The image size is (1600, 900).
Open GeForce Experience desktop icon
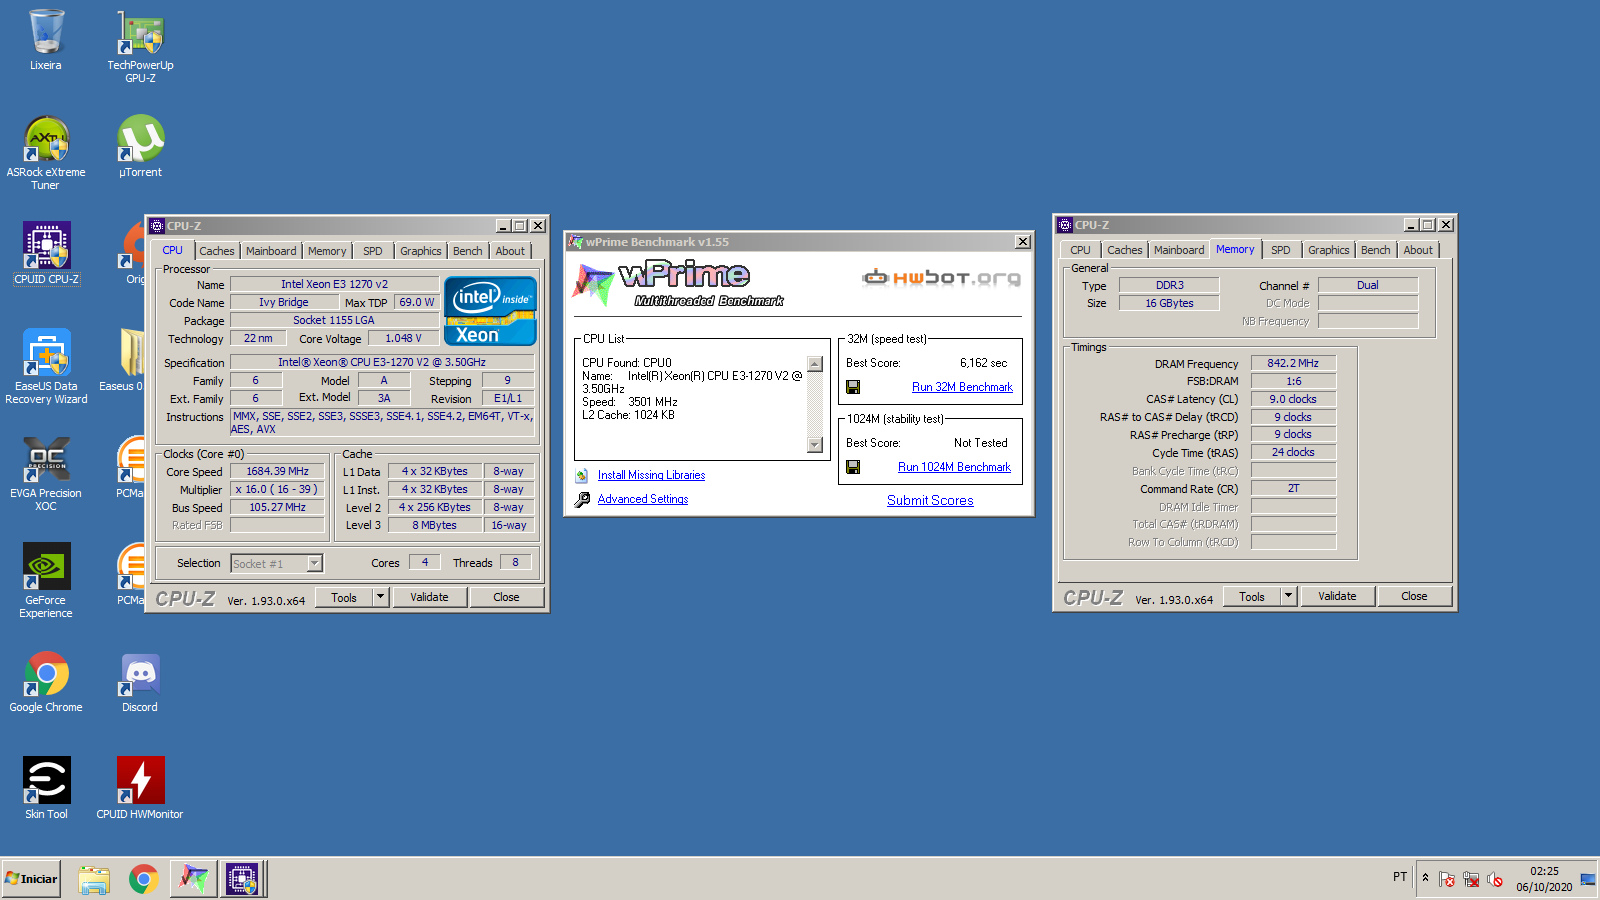pos(46,580)
